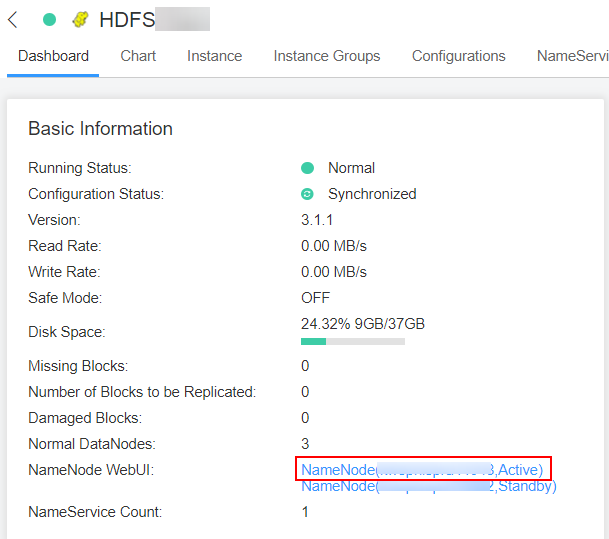Go to the Instance tab
This screenshot has width=609, height=539.
[x=214, y=56]
